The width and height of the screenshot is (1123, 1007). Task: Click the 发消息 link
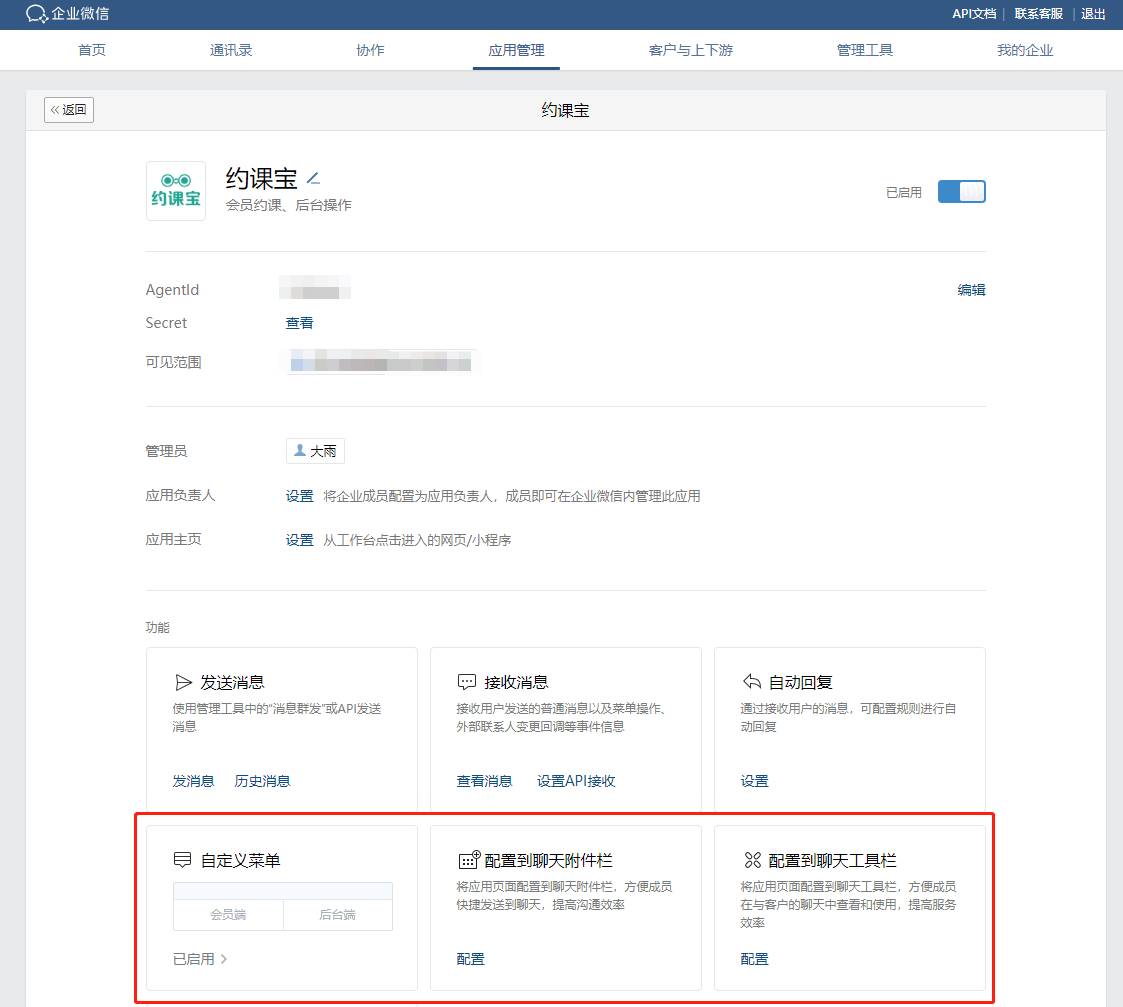pyautogui.click(x=193, y=781)
